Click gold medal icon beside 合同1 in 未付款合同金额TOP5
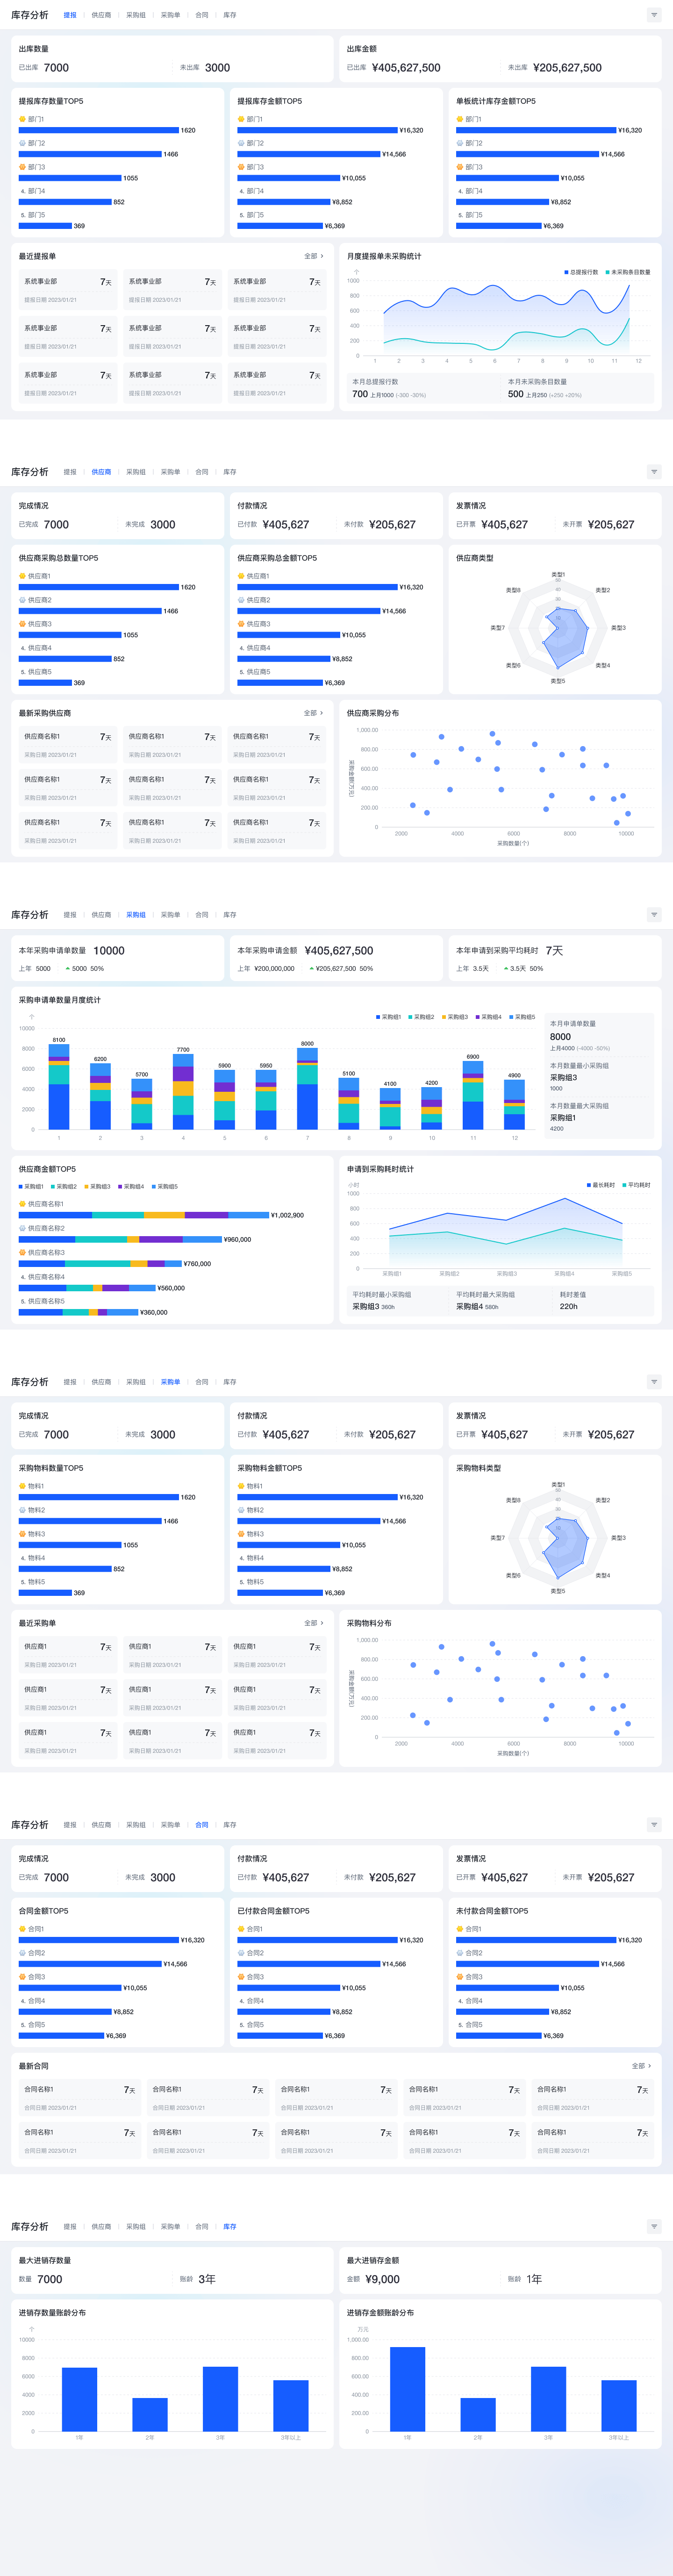This screenshot has height=2576, width=673. tap(460, 1929)
